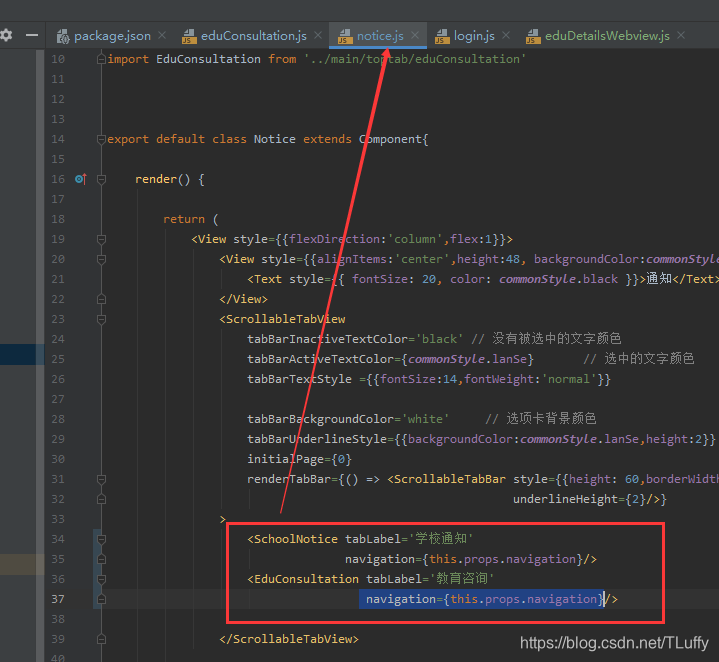The image size is (719, 662).
Task: Collapse the import block fold marker on line 10
Action: coord(101,59)
